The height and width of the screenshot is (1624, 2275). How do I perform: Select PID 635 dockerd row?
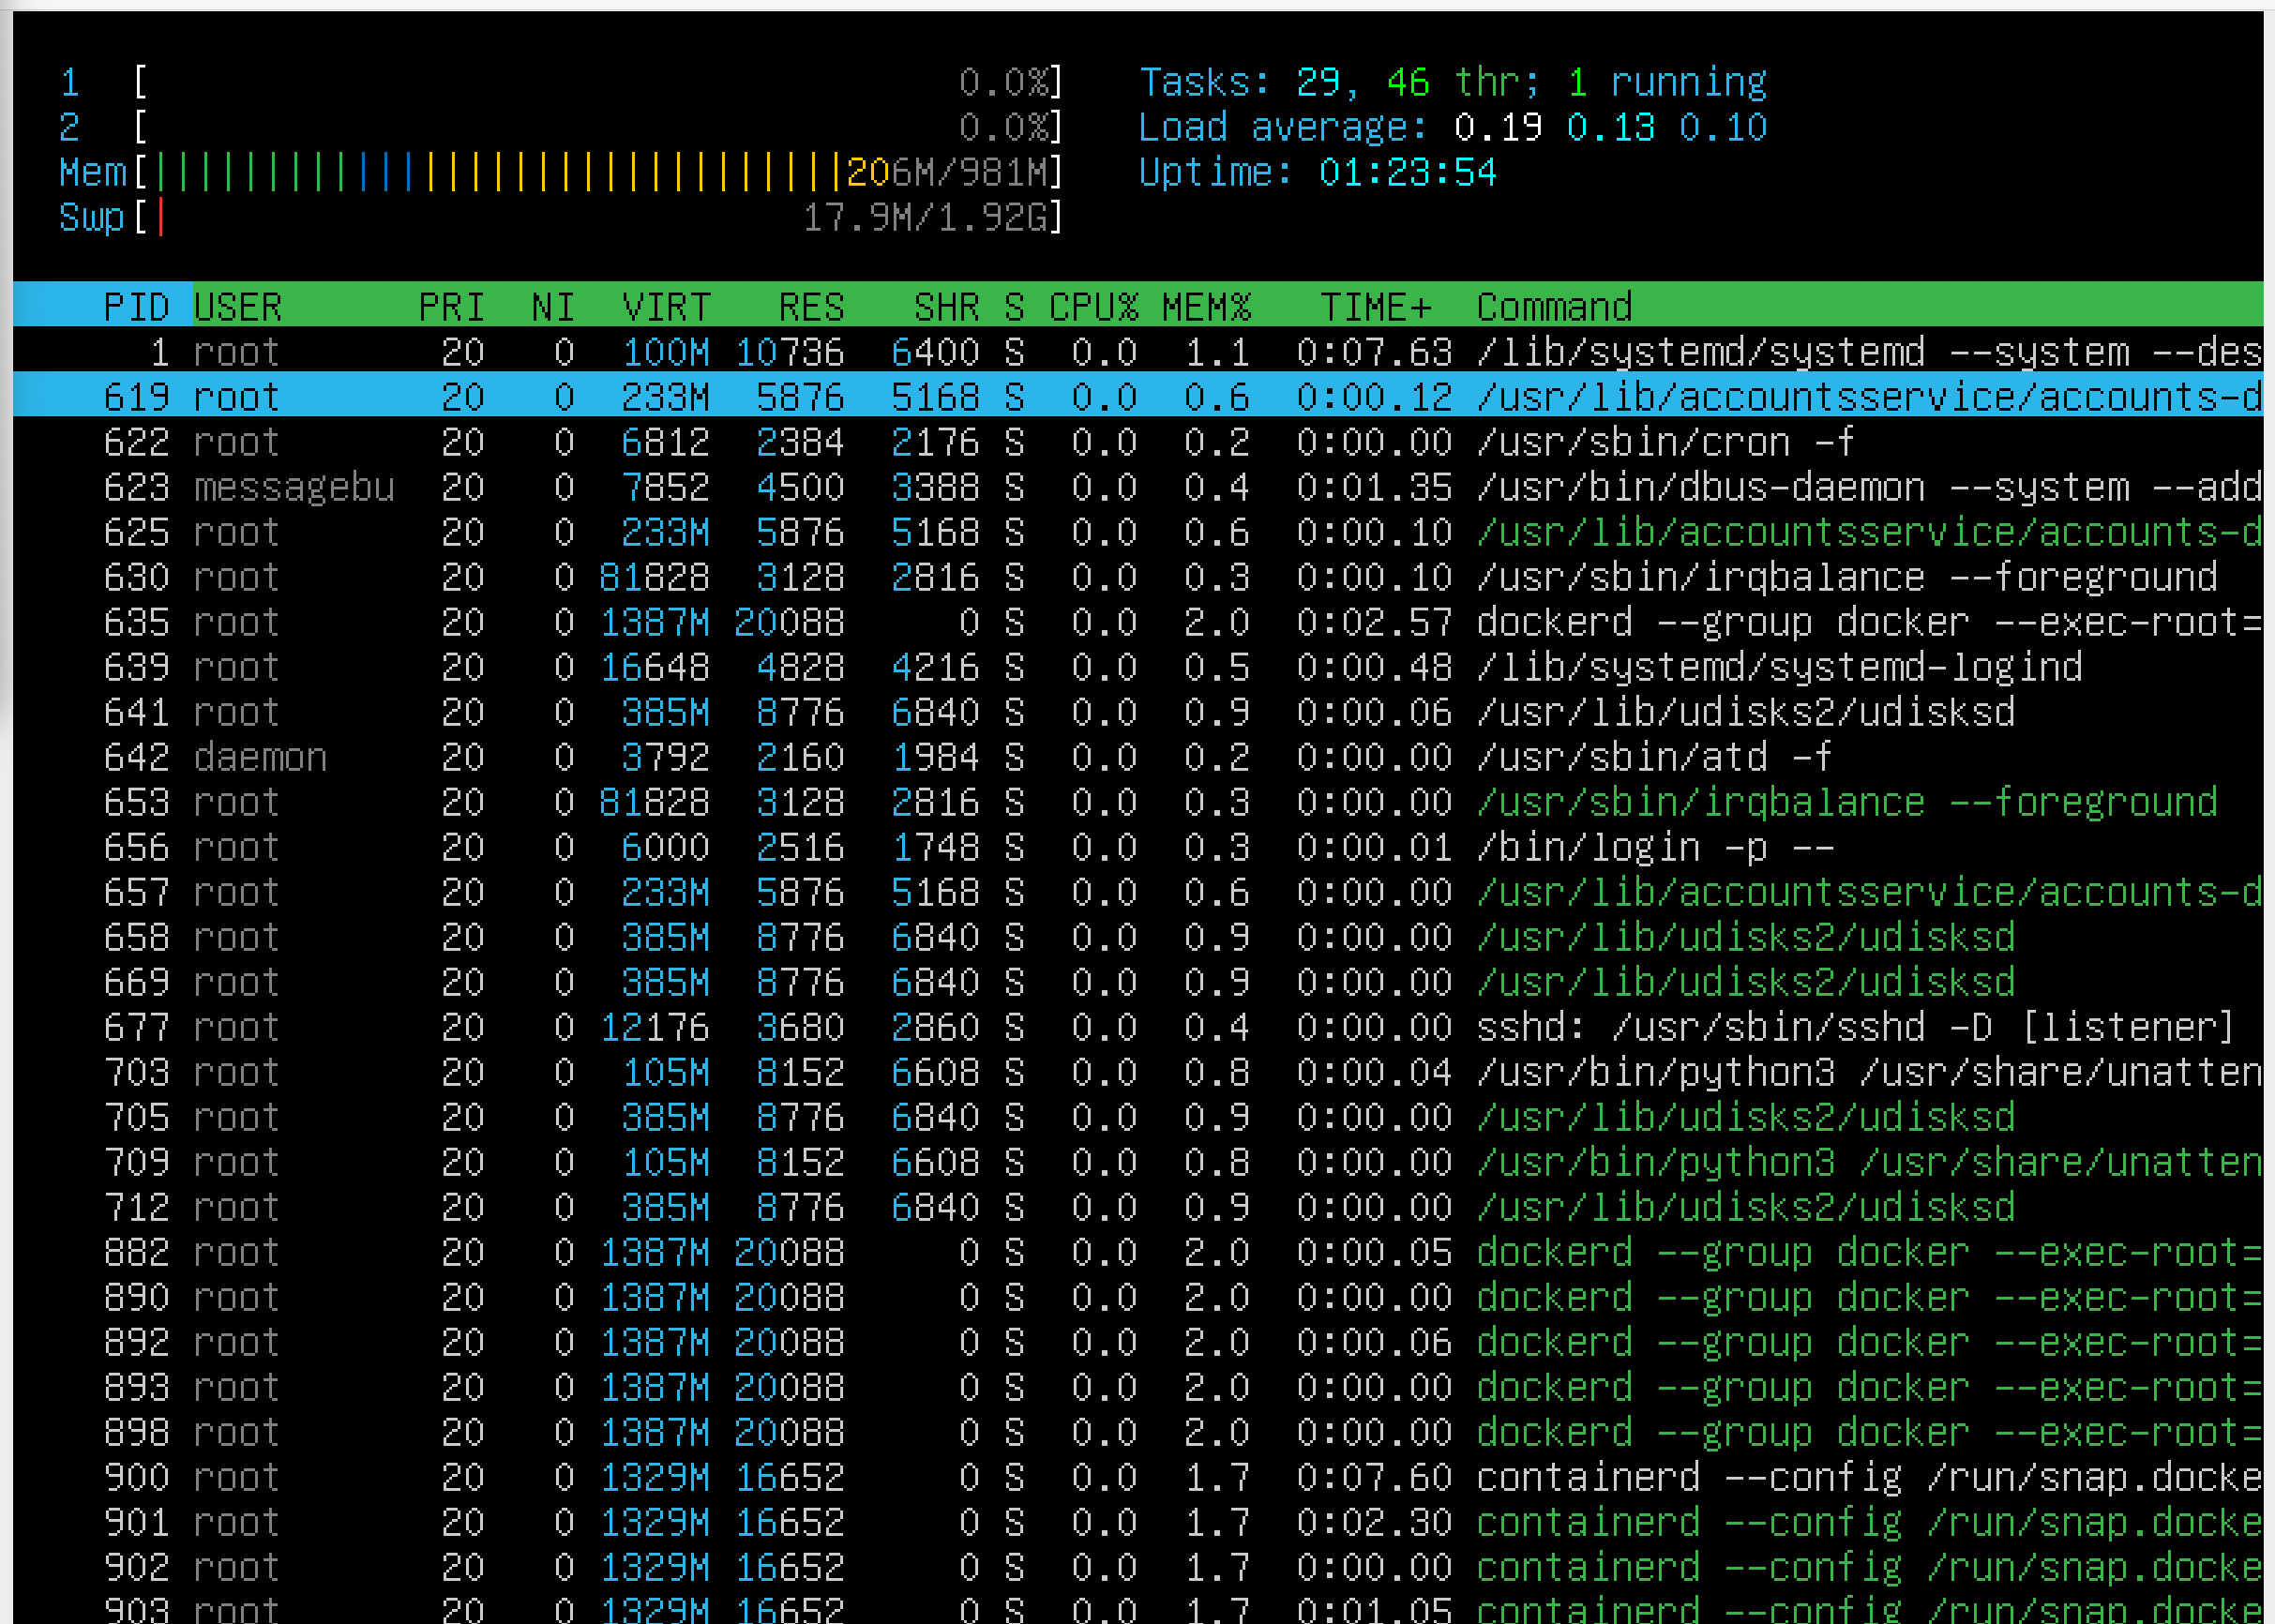pyautogui.click(x=1138, y=622)
